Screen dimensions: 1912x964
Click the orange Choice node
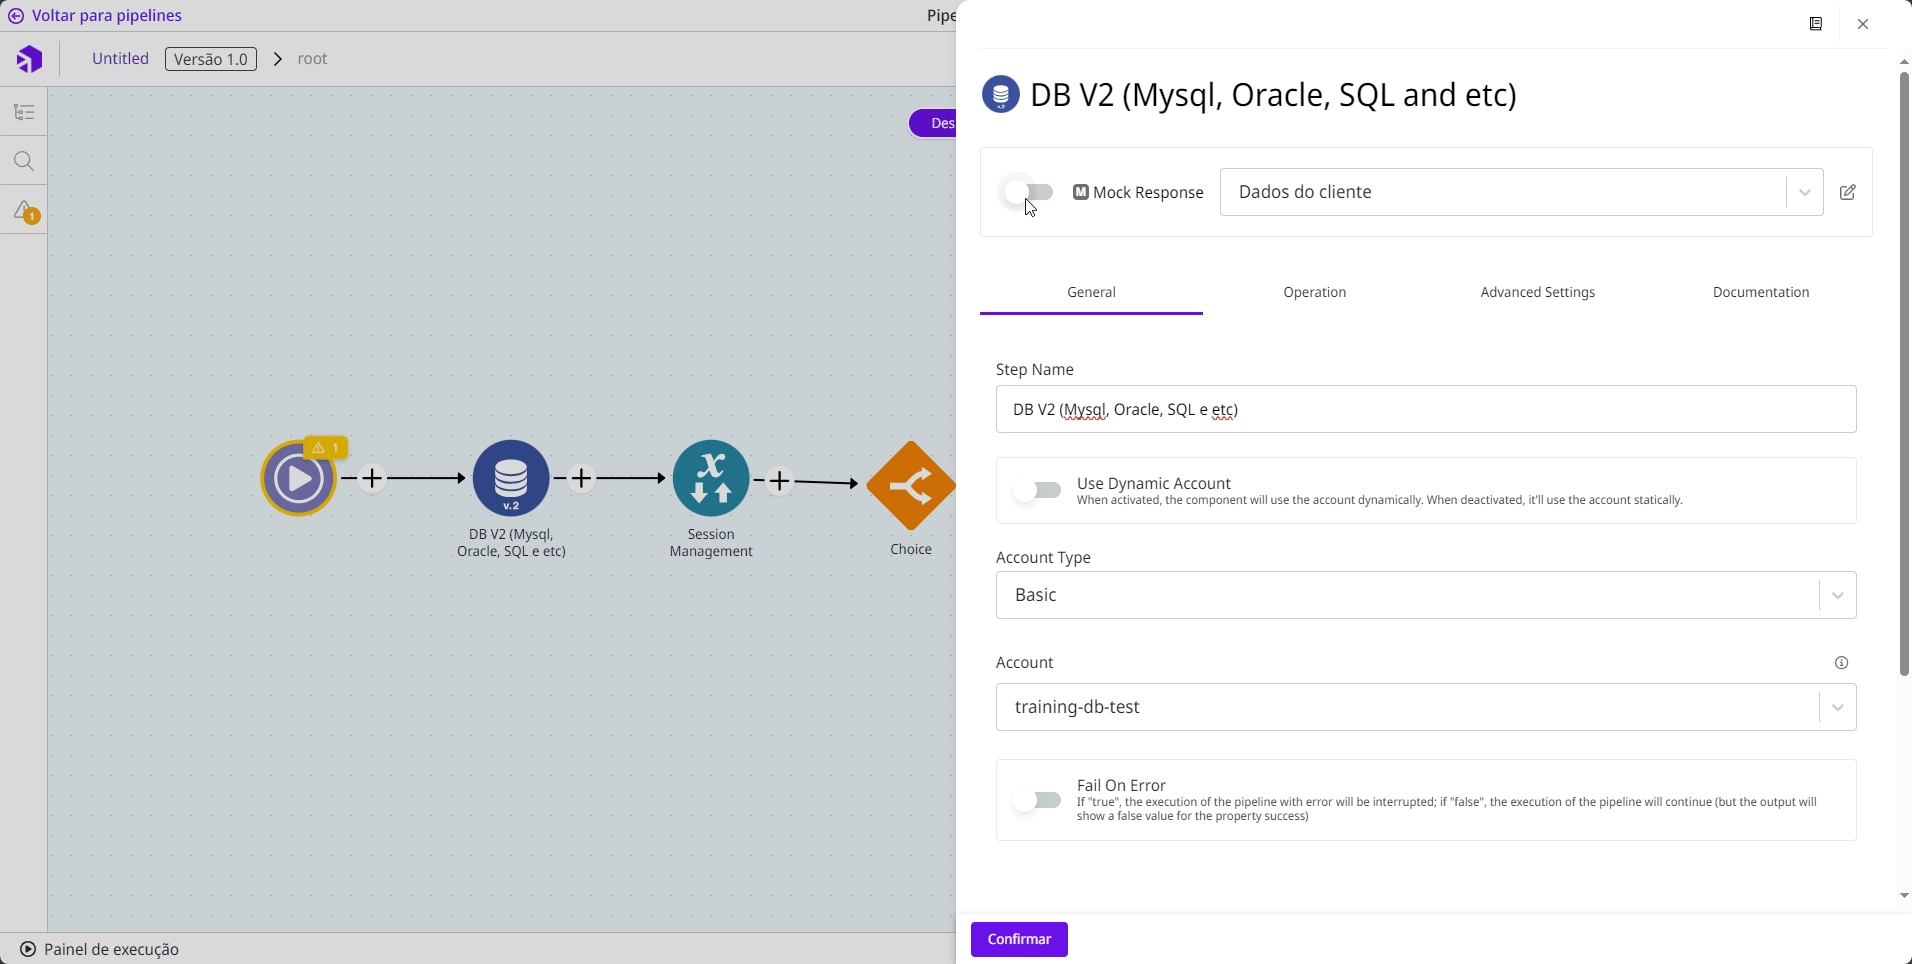click(910, 486)
